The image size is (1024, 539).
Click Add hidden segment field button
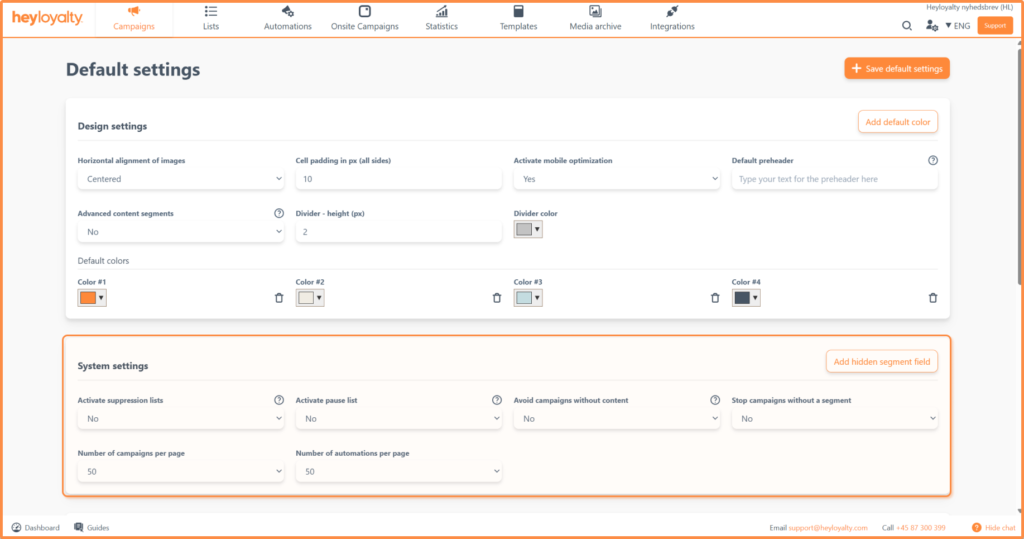coord(881,361)
